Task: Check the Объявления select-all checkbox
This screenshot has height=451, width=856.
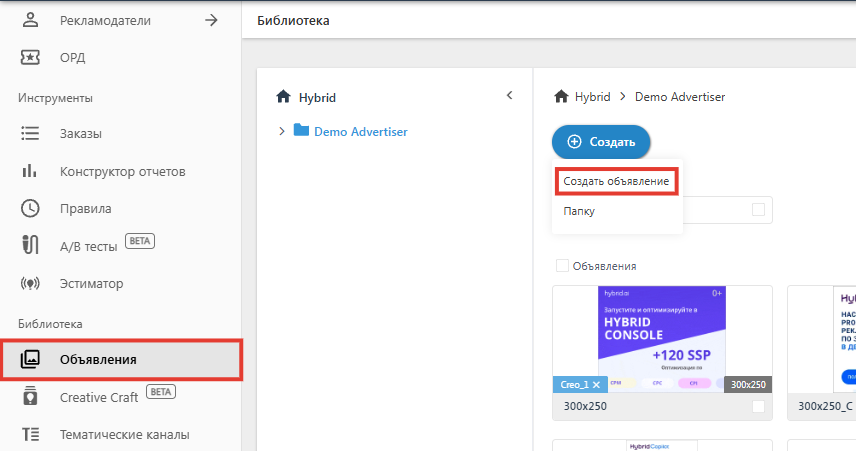Action: (562, 266)
